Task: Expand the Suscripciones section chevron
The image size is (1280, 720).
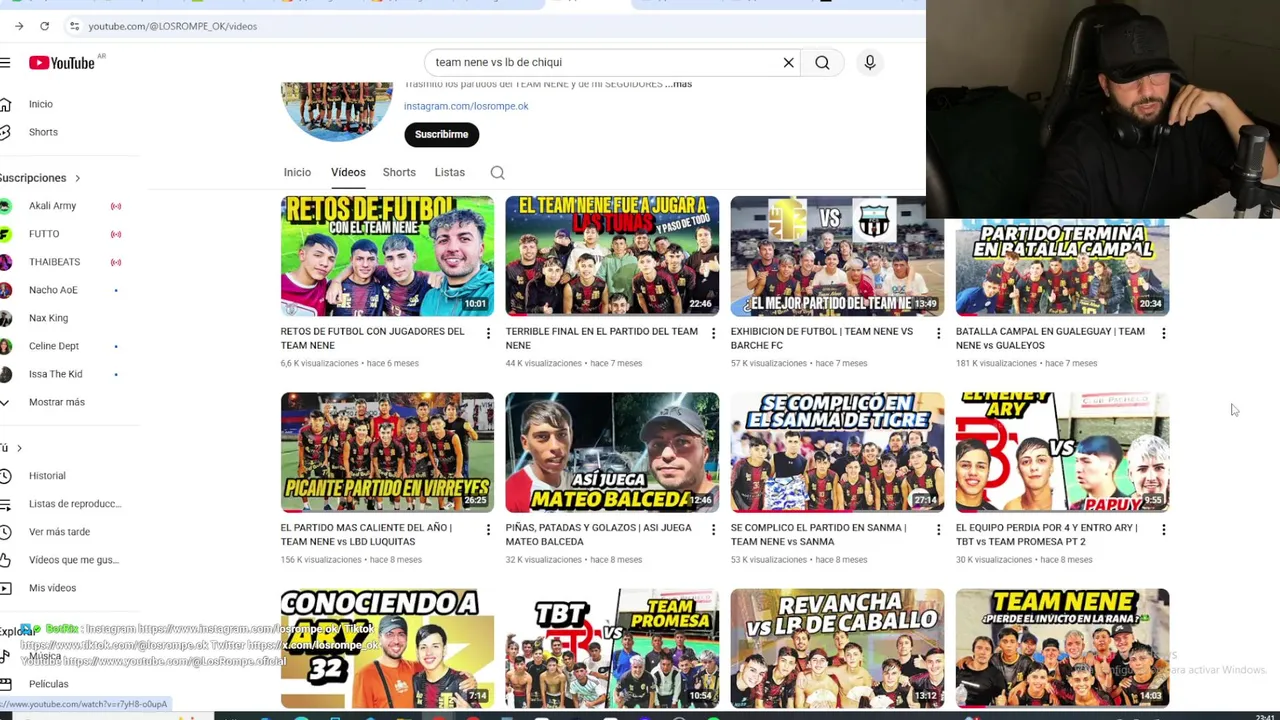Action: [x=77, y=178]
